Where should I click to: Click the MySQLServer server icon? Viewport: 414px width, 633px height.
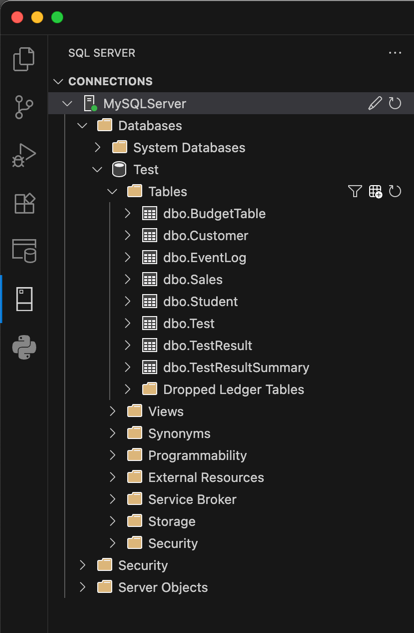(x=90, y=103)
